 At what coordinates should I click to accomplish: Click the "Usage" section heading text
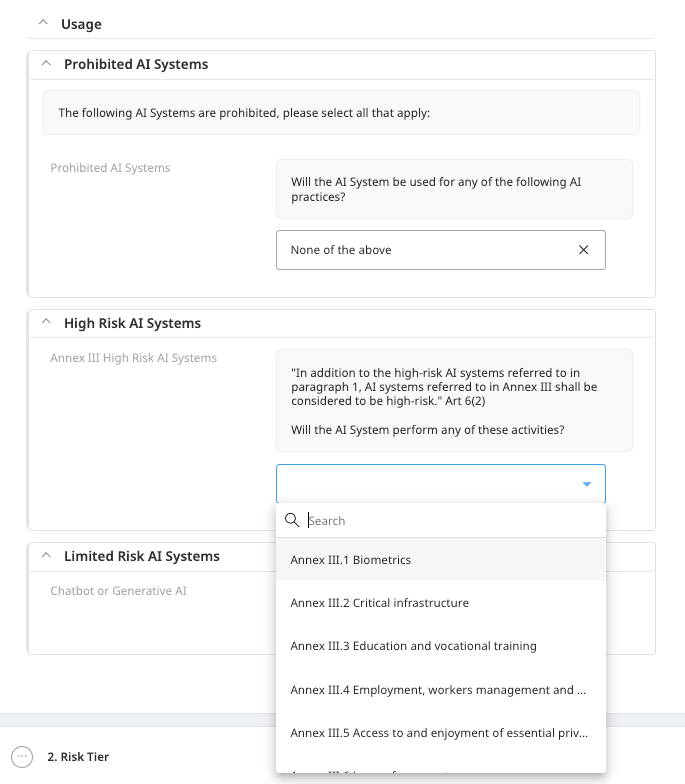[x=81, y=24]
